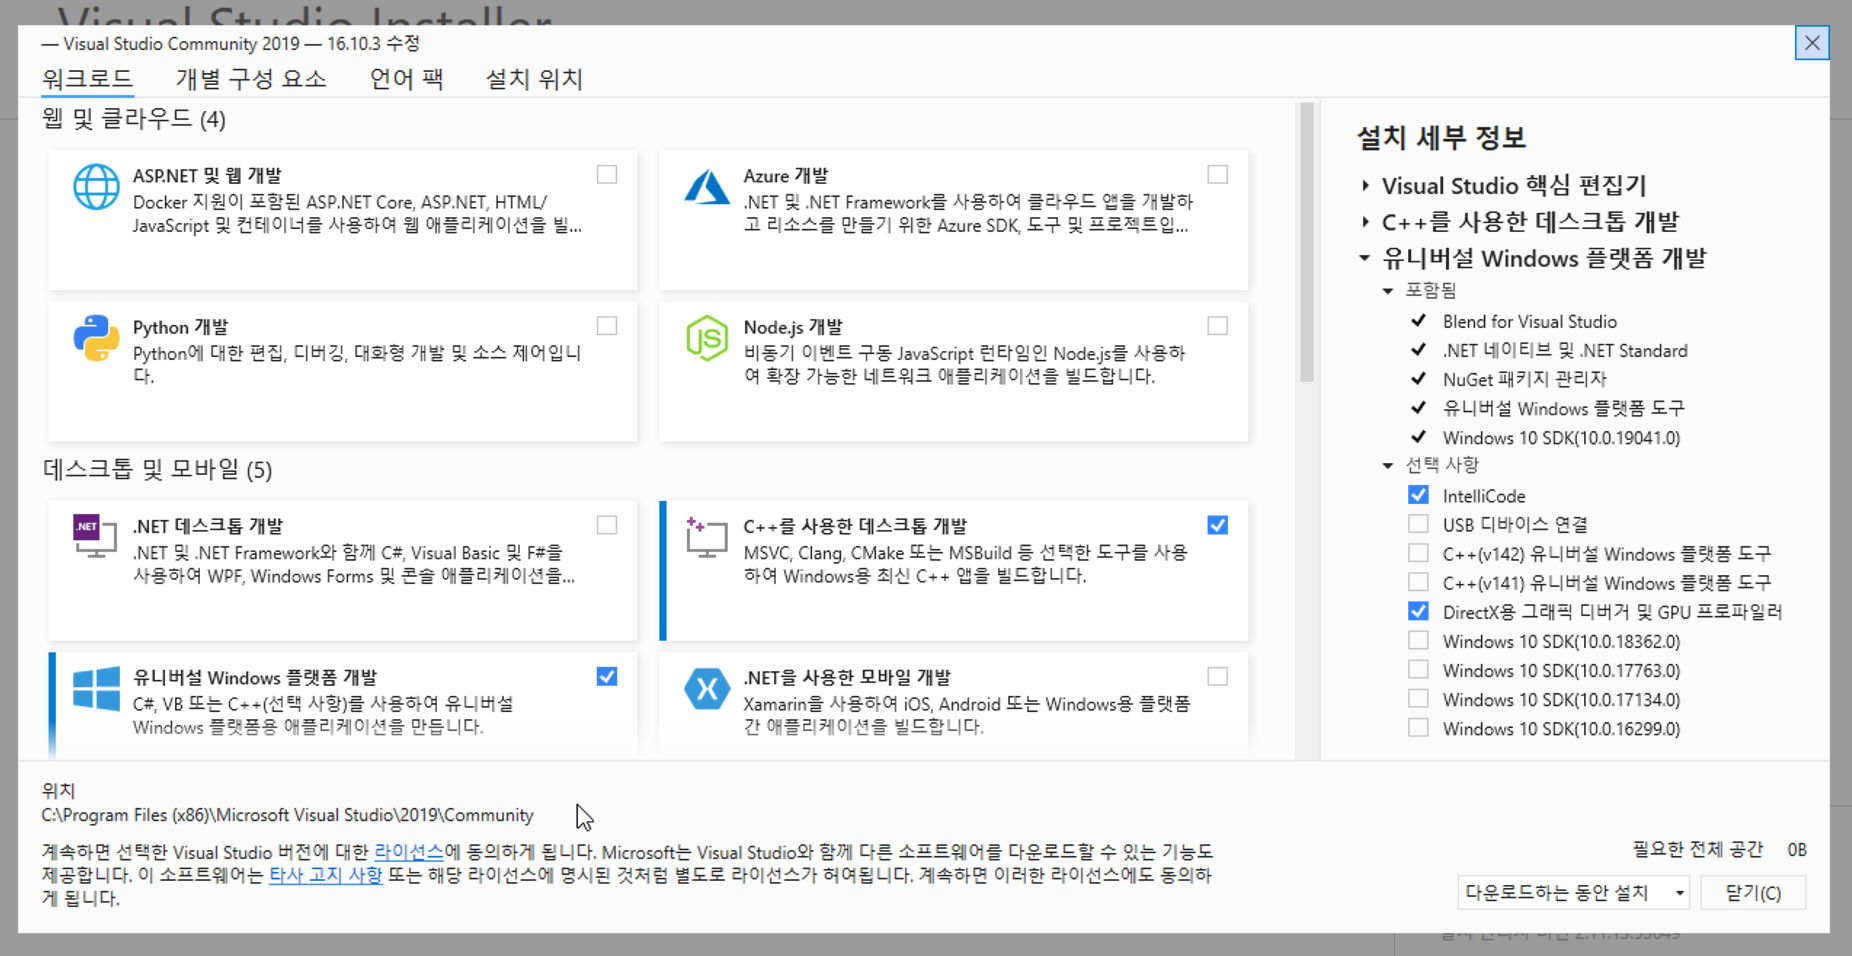Open the 타사 고지 사항 link

[x=326, y=875]
